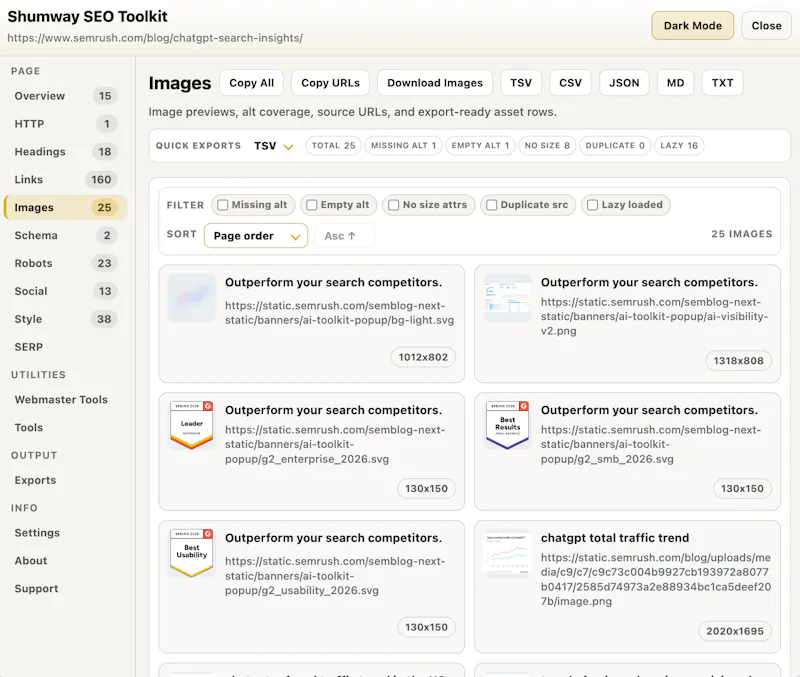Image resolution: width=800 pixels, height=677 pixels.
Task: Toggle the Asc sort direction button
Action: (x=345, y=236)
